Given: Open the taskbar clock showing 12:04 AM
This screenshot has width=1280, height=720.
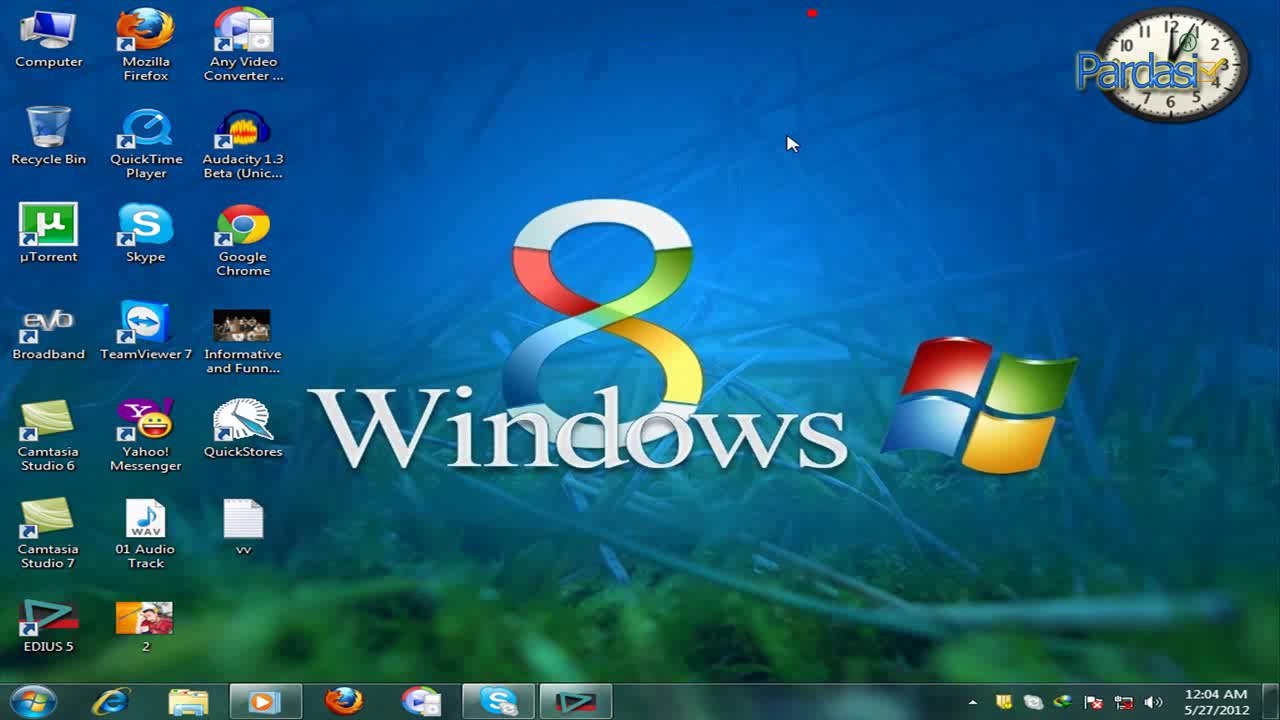Looking at the screenshot, I should [1216, 702].
